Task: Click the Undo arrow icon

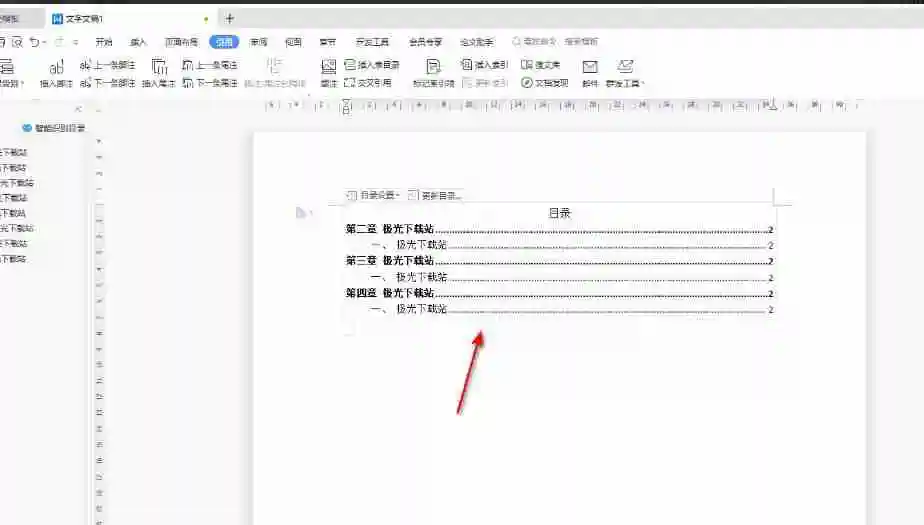Action: pyautogui.click(x=35, y=42)
